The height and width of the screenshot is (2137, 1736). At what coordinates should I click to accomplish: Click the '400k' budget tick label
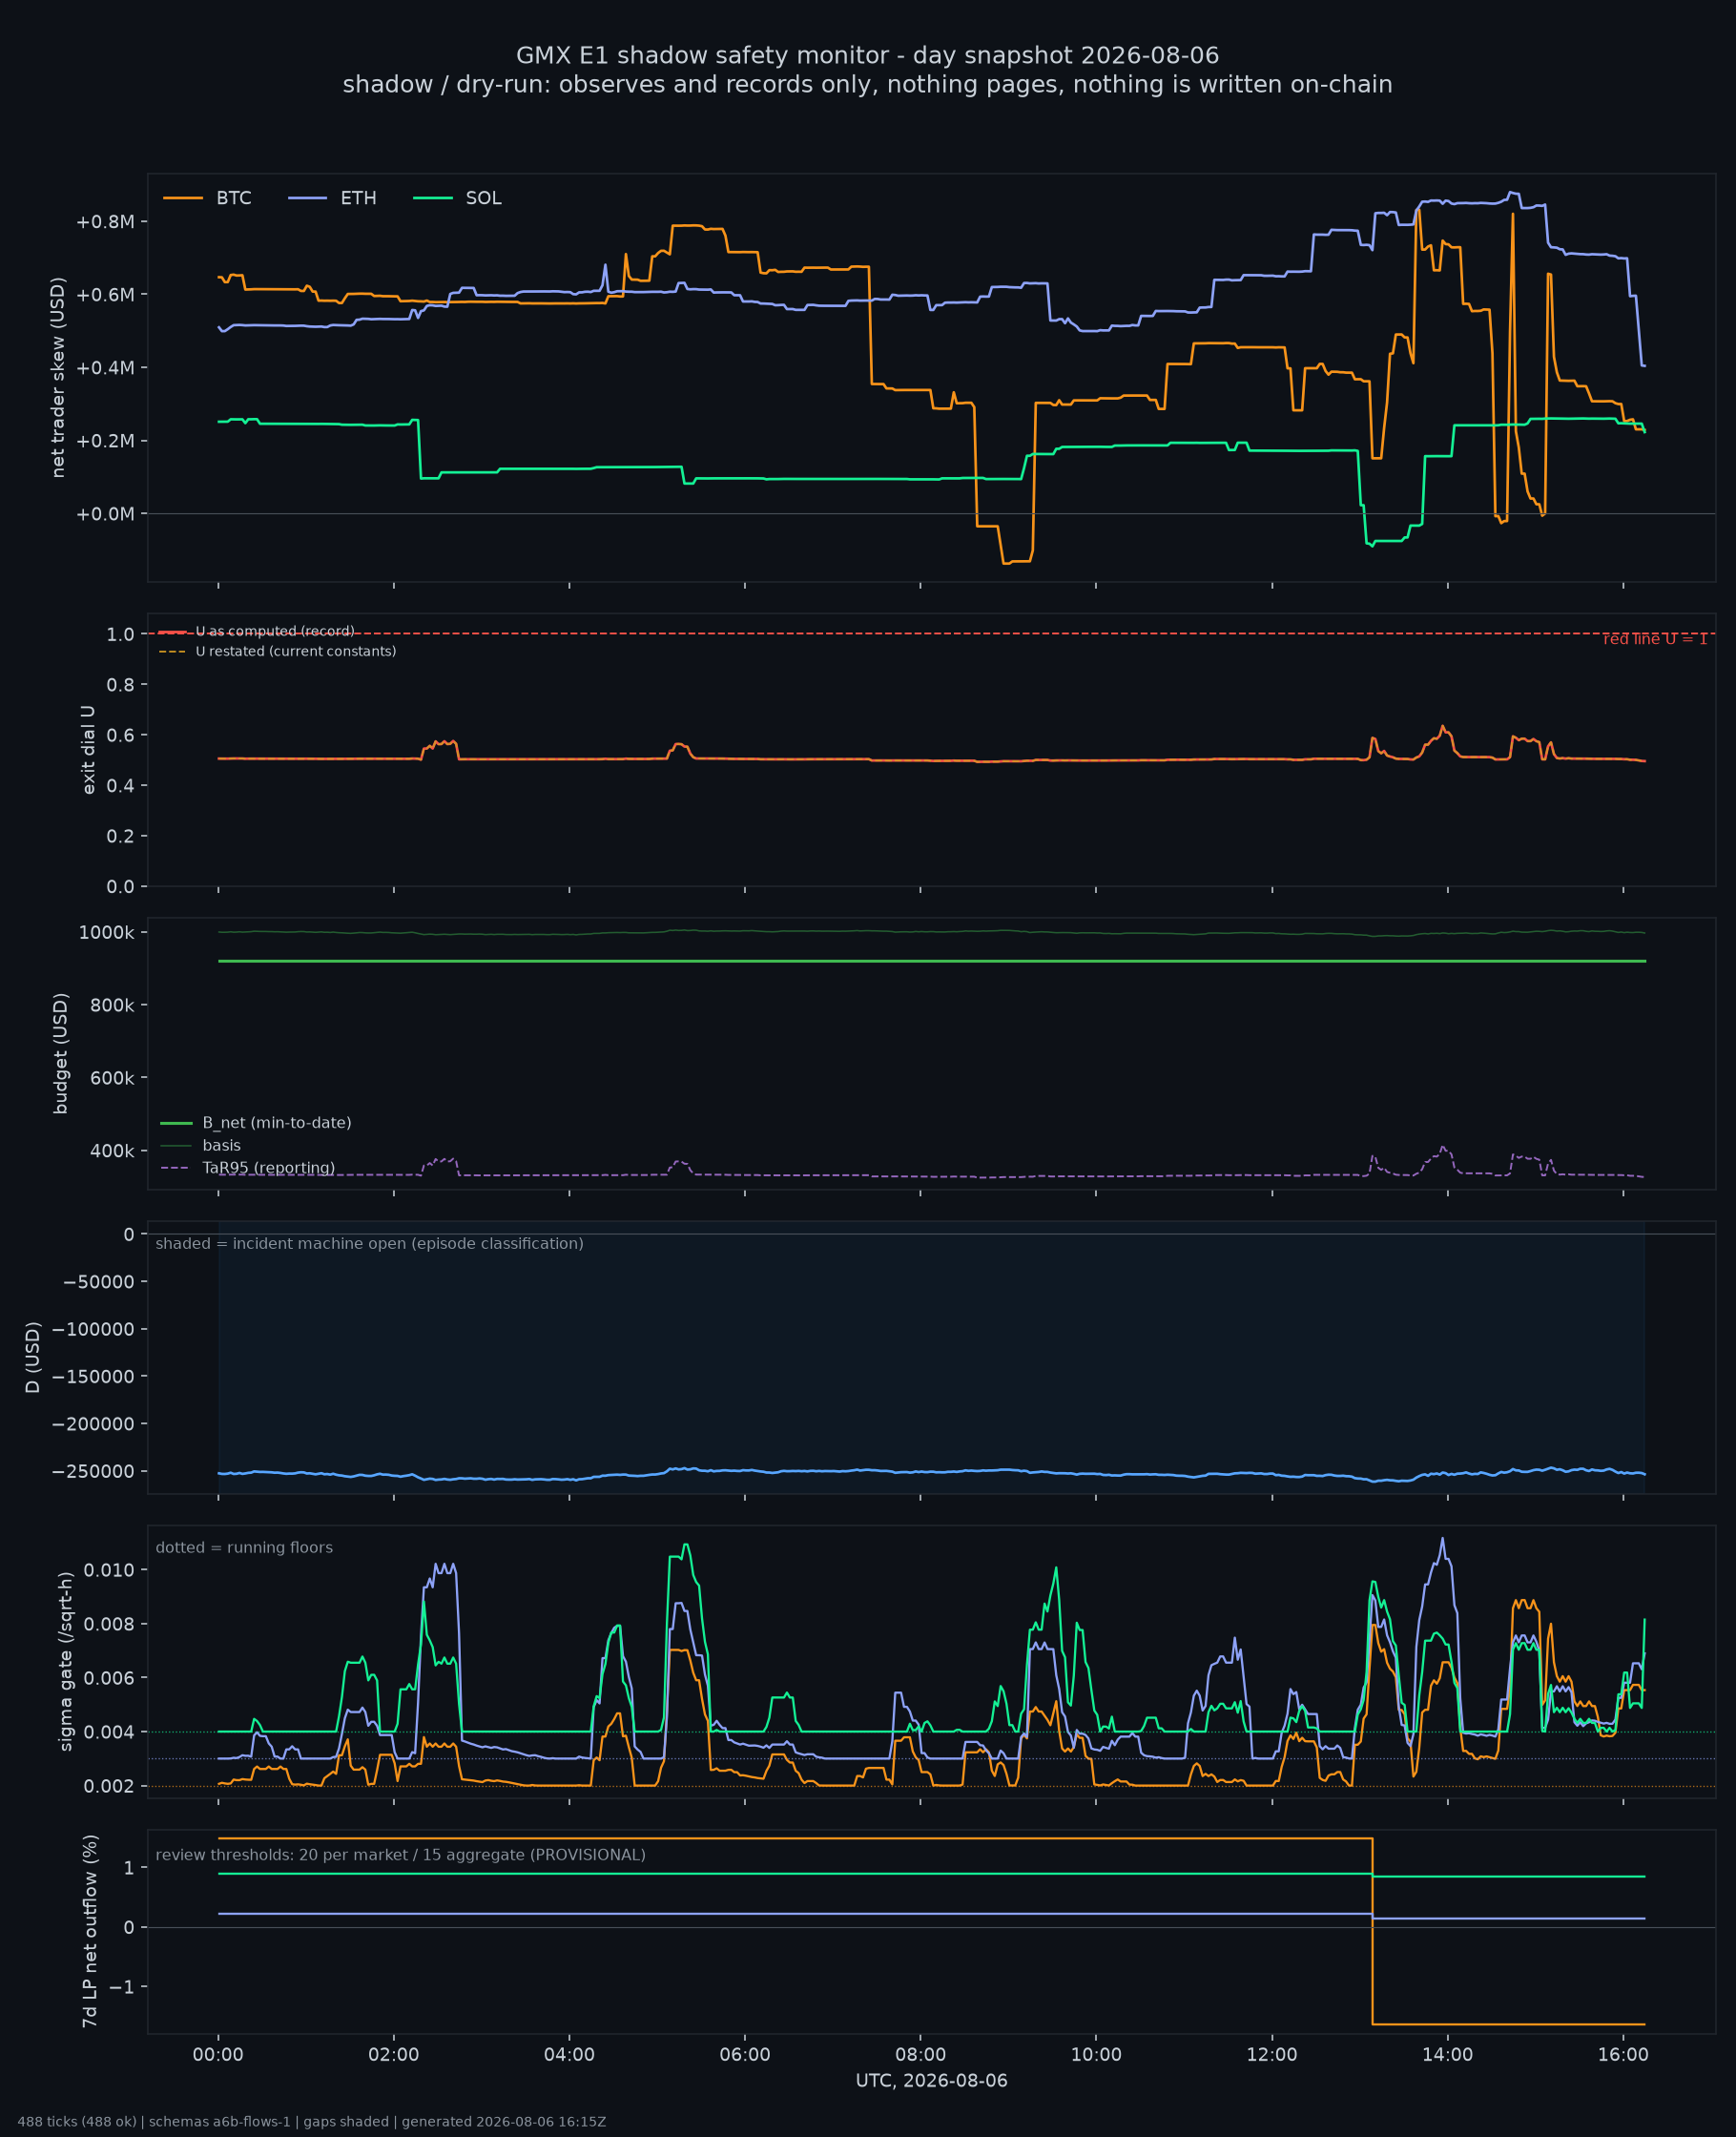click(112, 1151)
